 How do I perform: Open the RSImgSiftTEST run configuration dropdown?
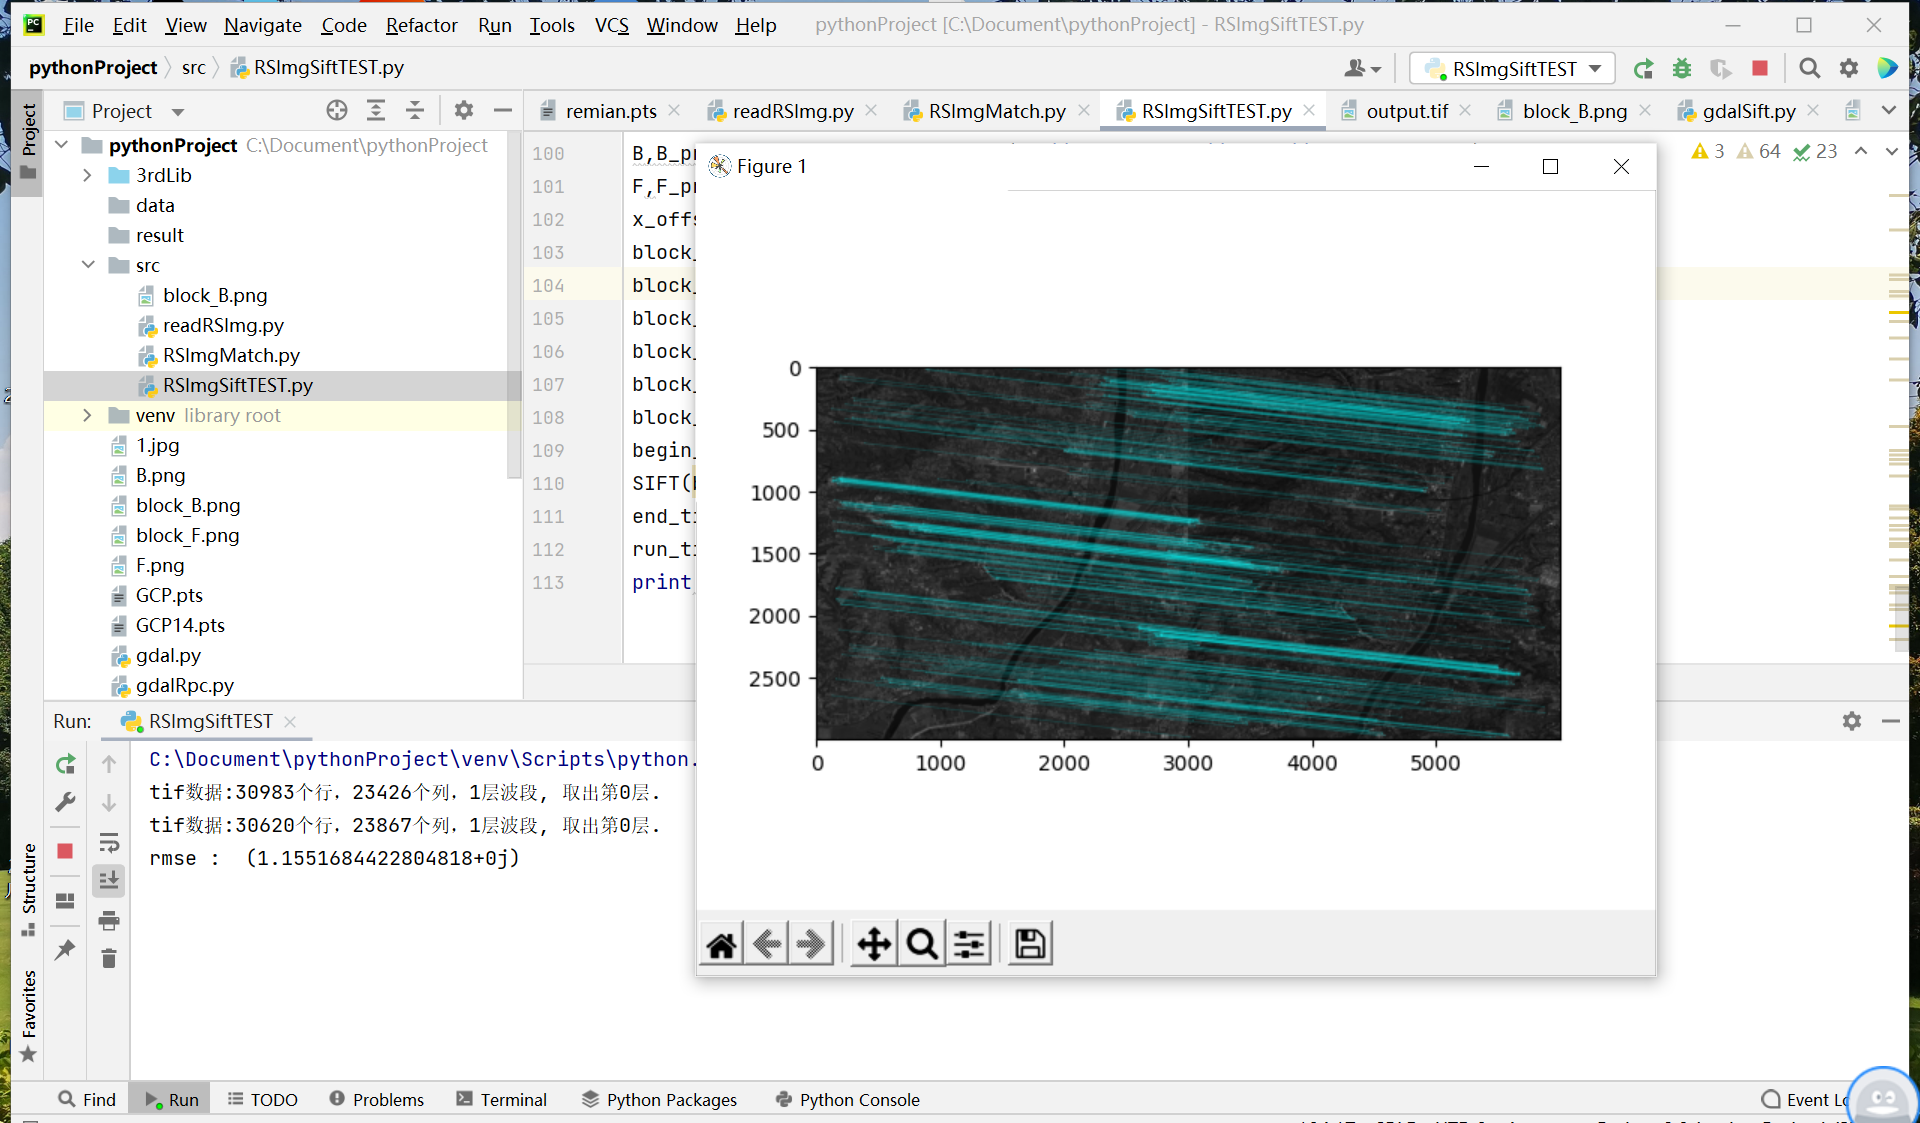1515,68
